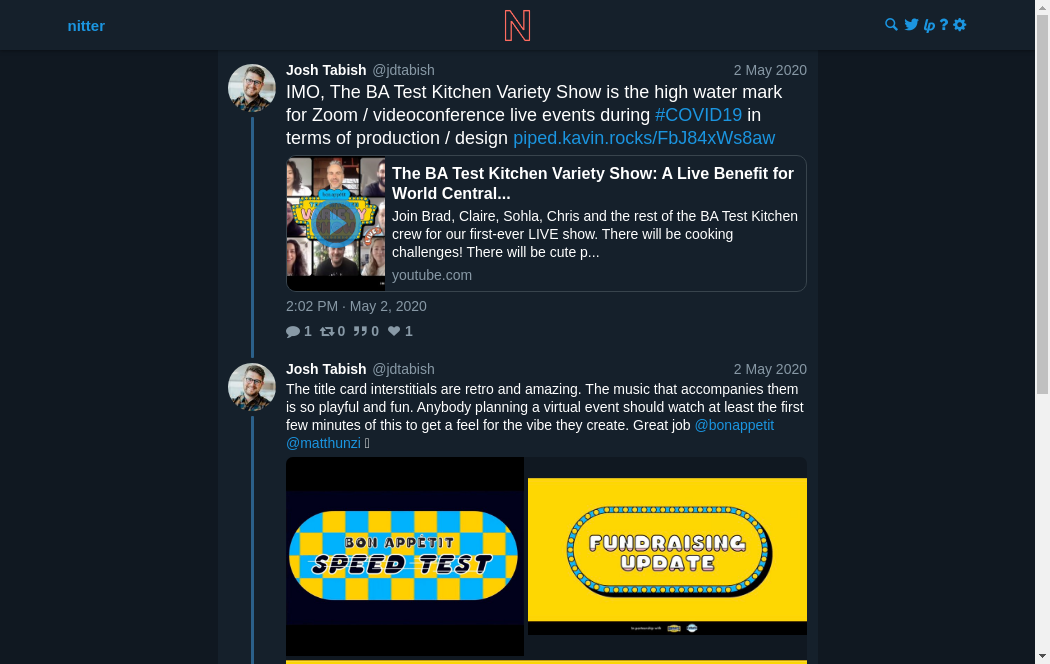This screenshot has height=664, width=1050.
Task: Click the quote icon under first tweet
Action: 360,331
